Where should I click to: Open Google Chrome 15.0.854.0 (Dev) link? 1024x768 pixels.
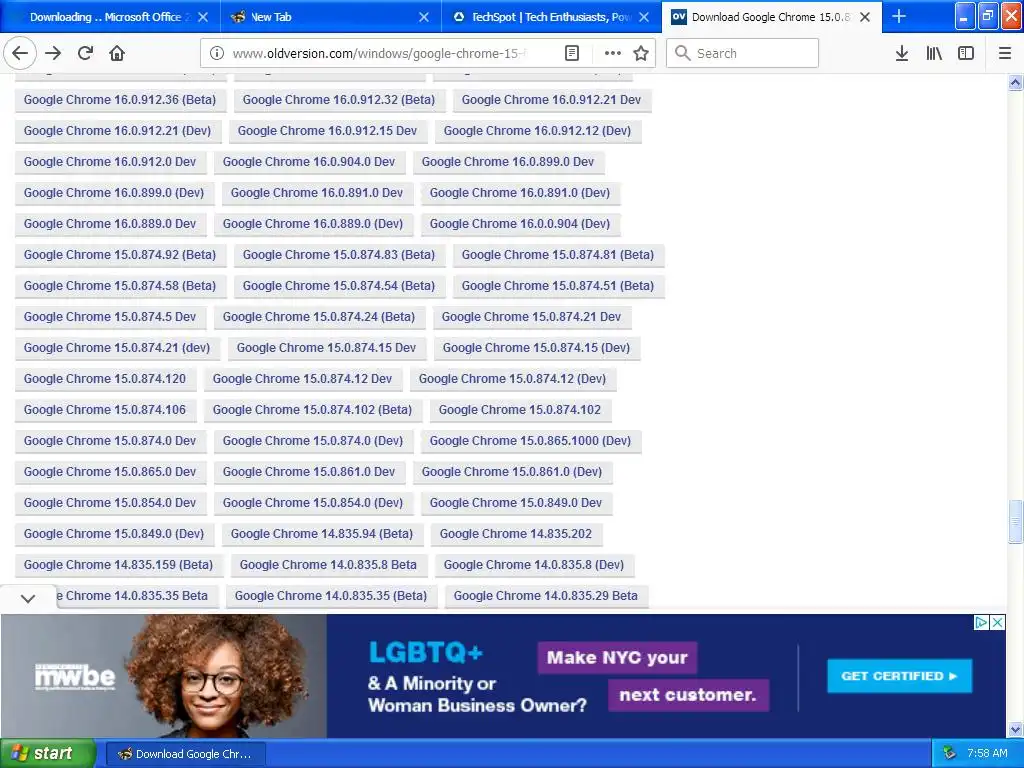(313, 503)
